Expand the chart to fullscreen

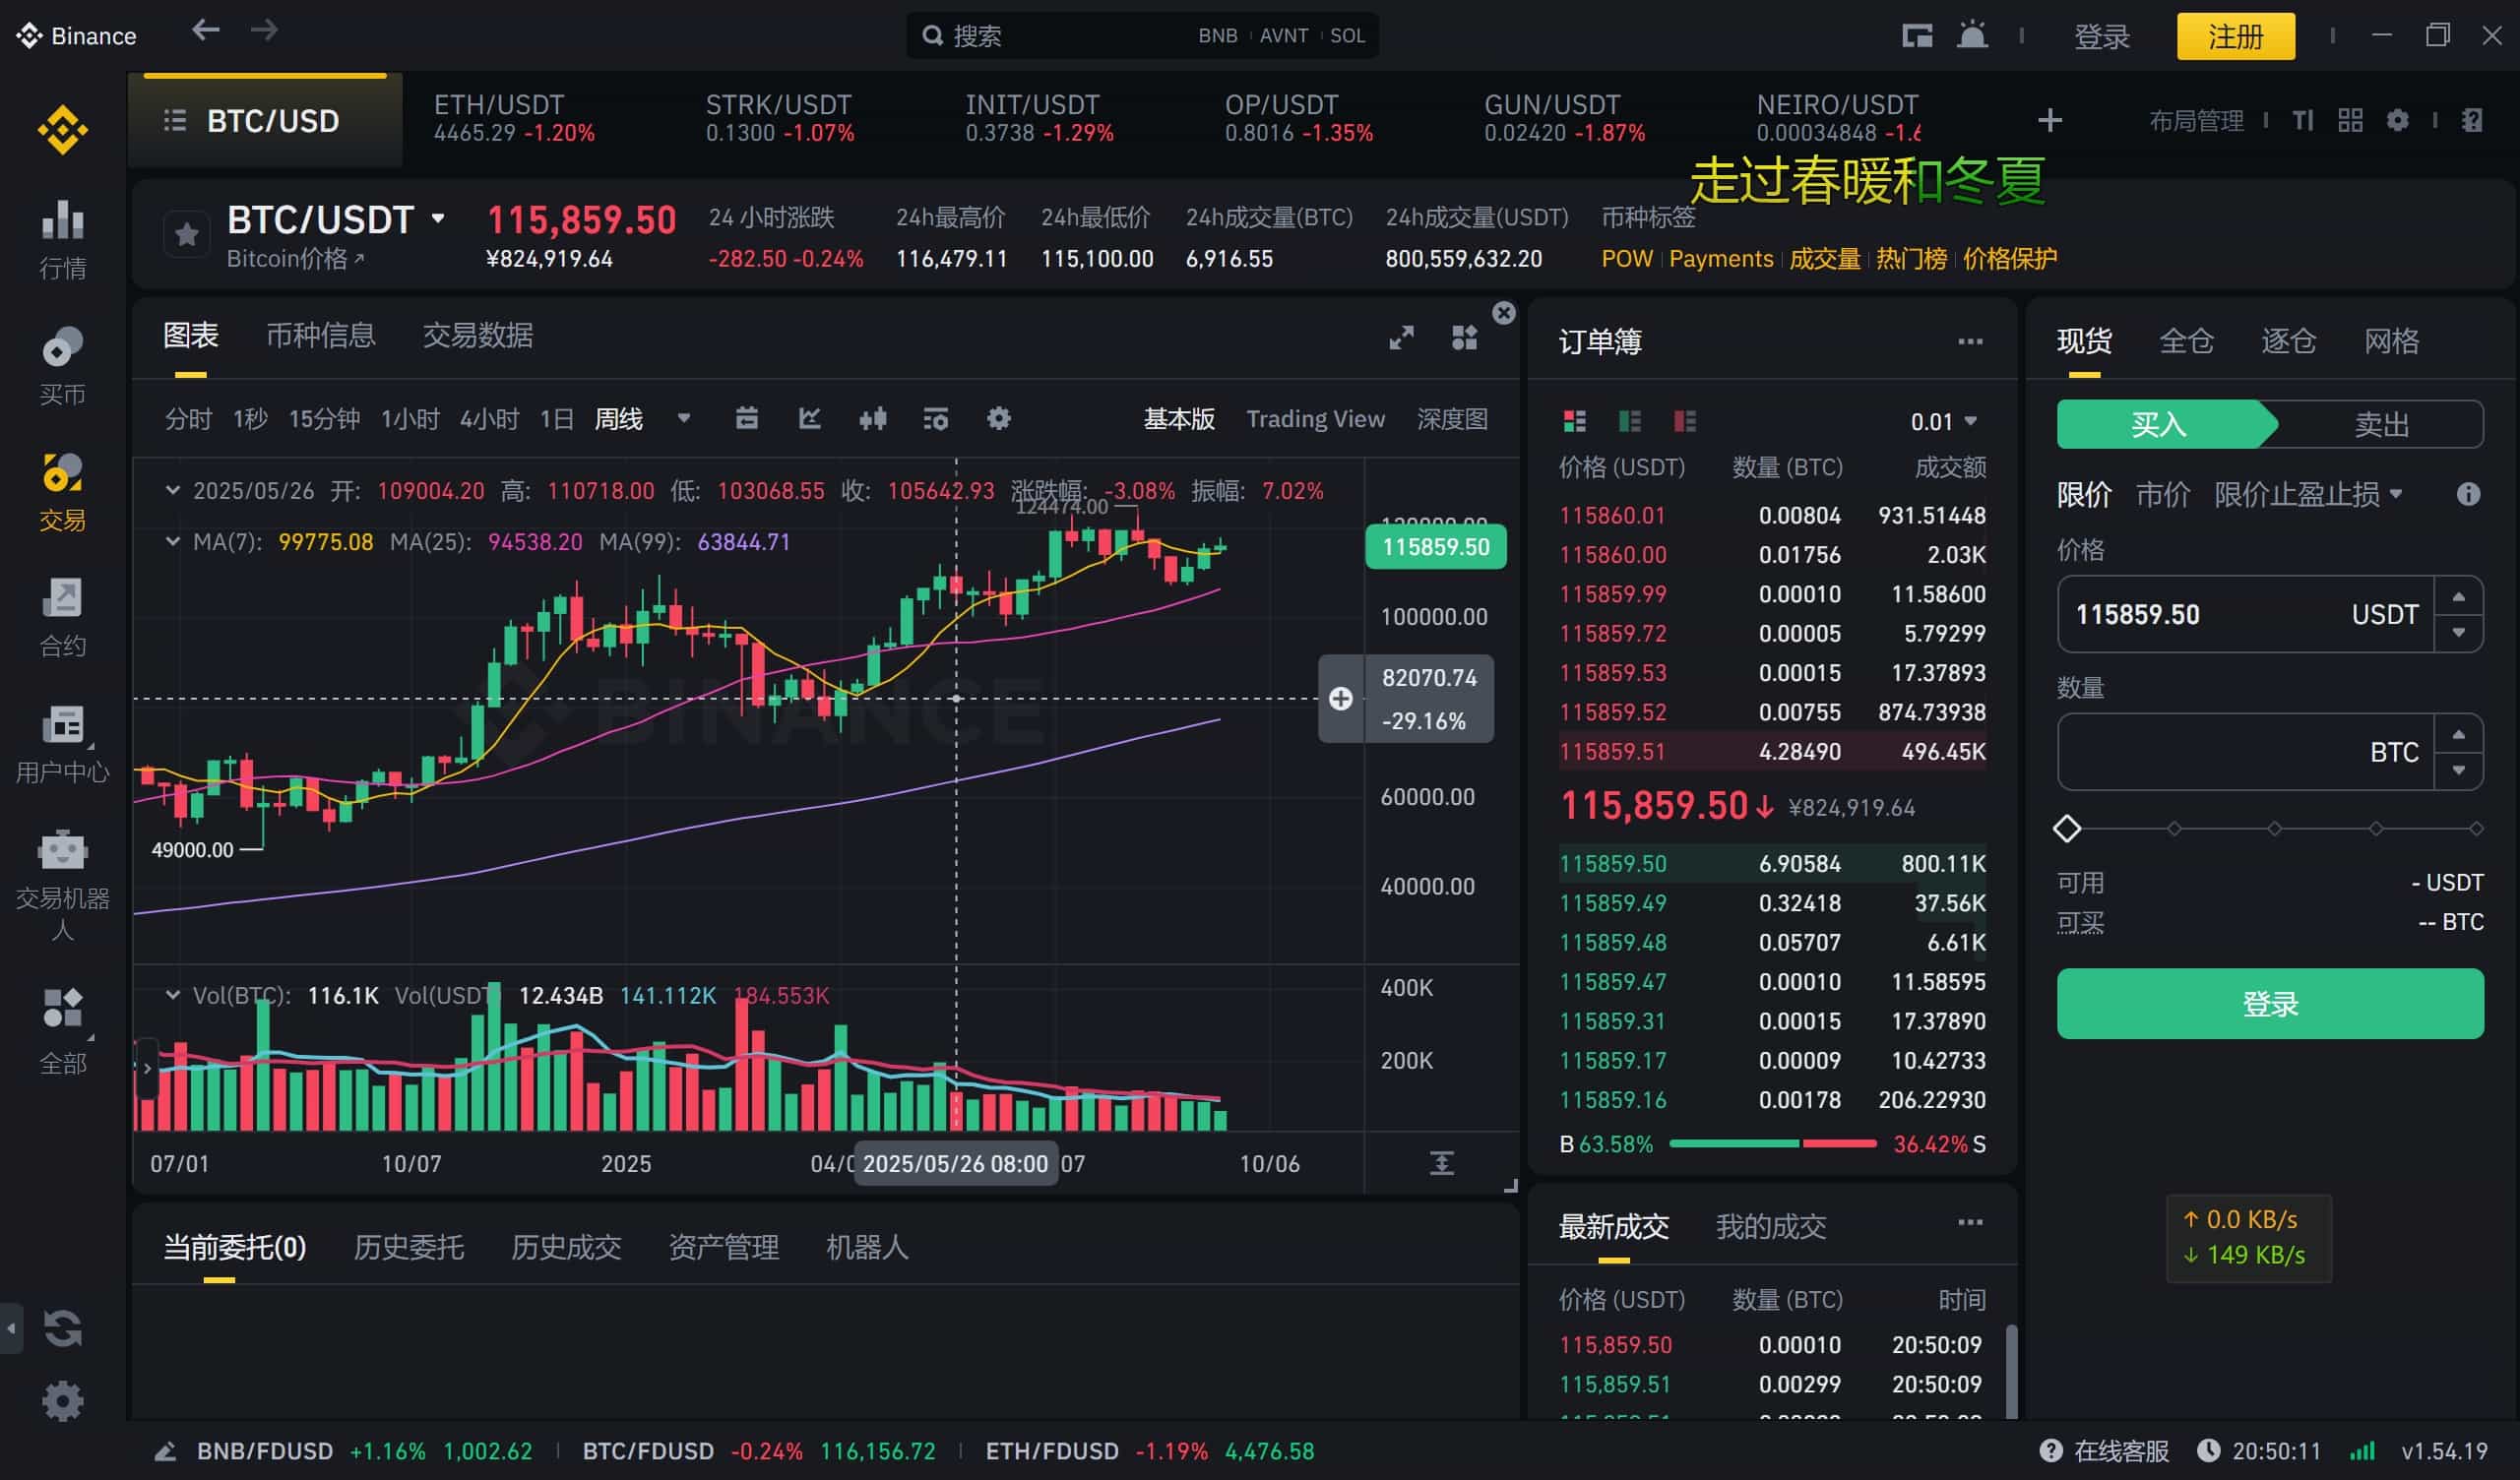[1401, 338]
